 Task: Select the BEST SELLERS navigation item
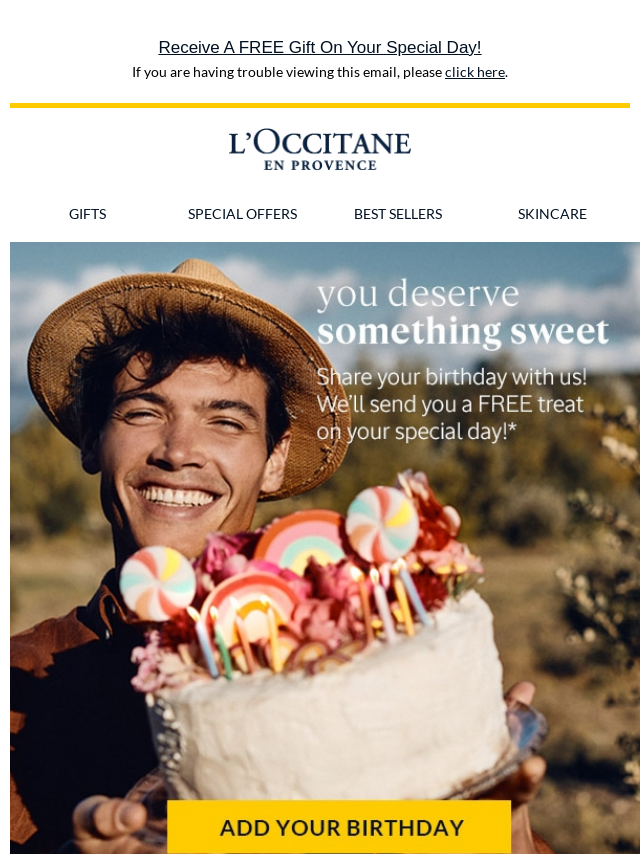[398, 214]
